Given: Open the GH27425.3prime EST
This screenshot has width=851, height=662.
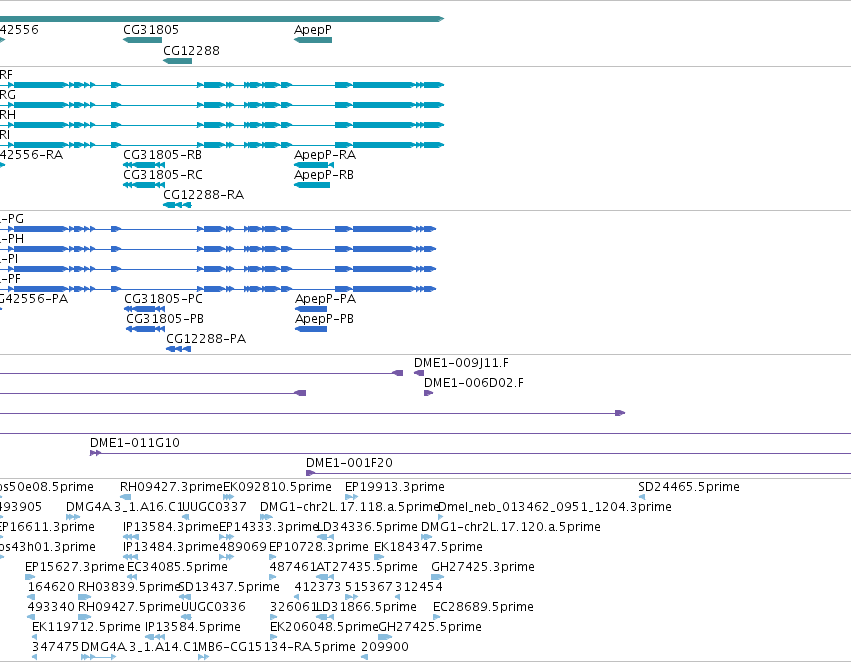Looking at the screenshot, I should pos(483,567).
